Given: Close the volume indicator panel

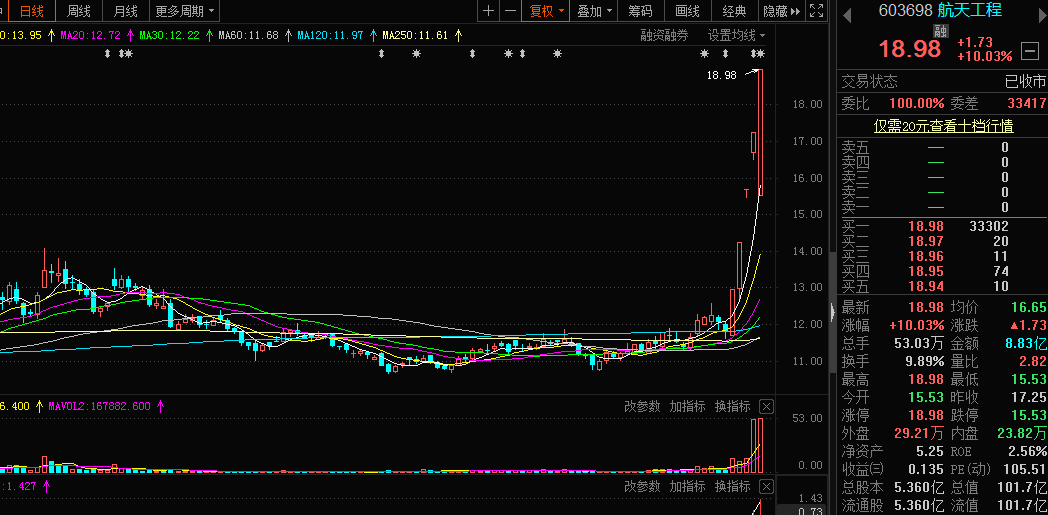Looking at the screenshot, I should (766, 406).
